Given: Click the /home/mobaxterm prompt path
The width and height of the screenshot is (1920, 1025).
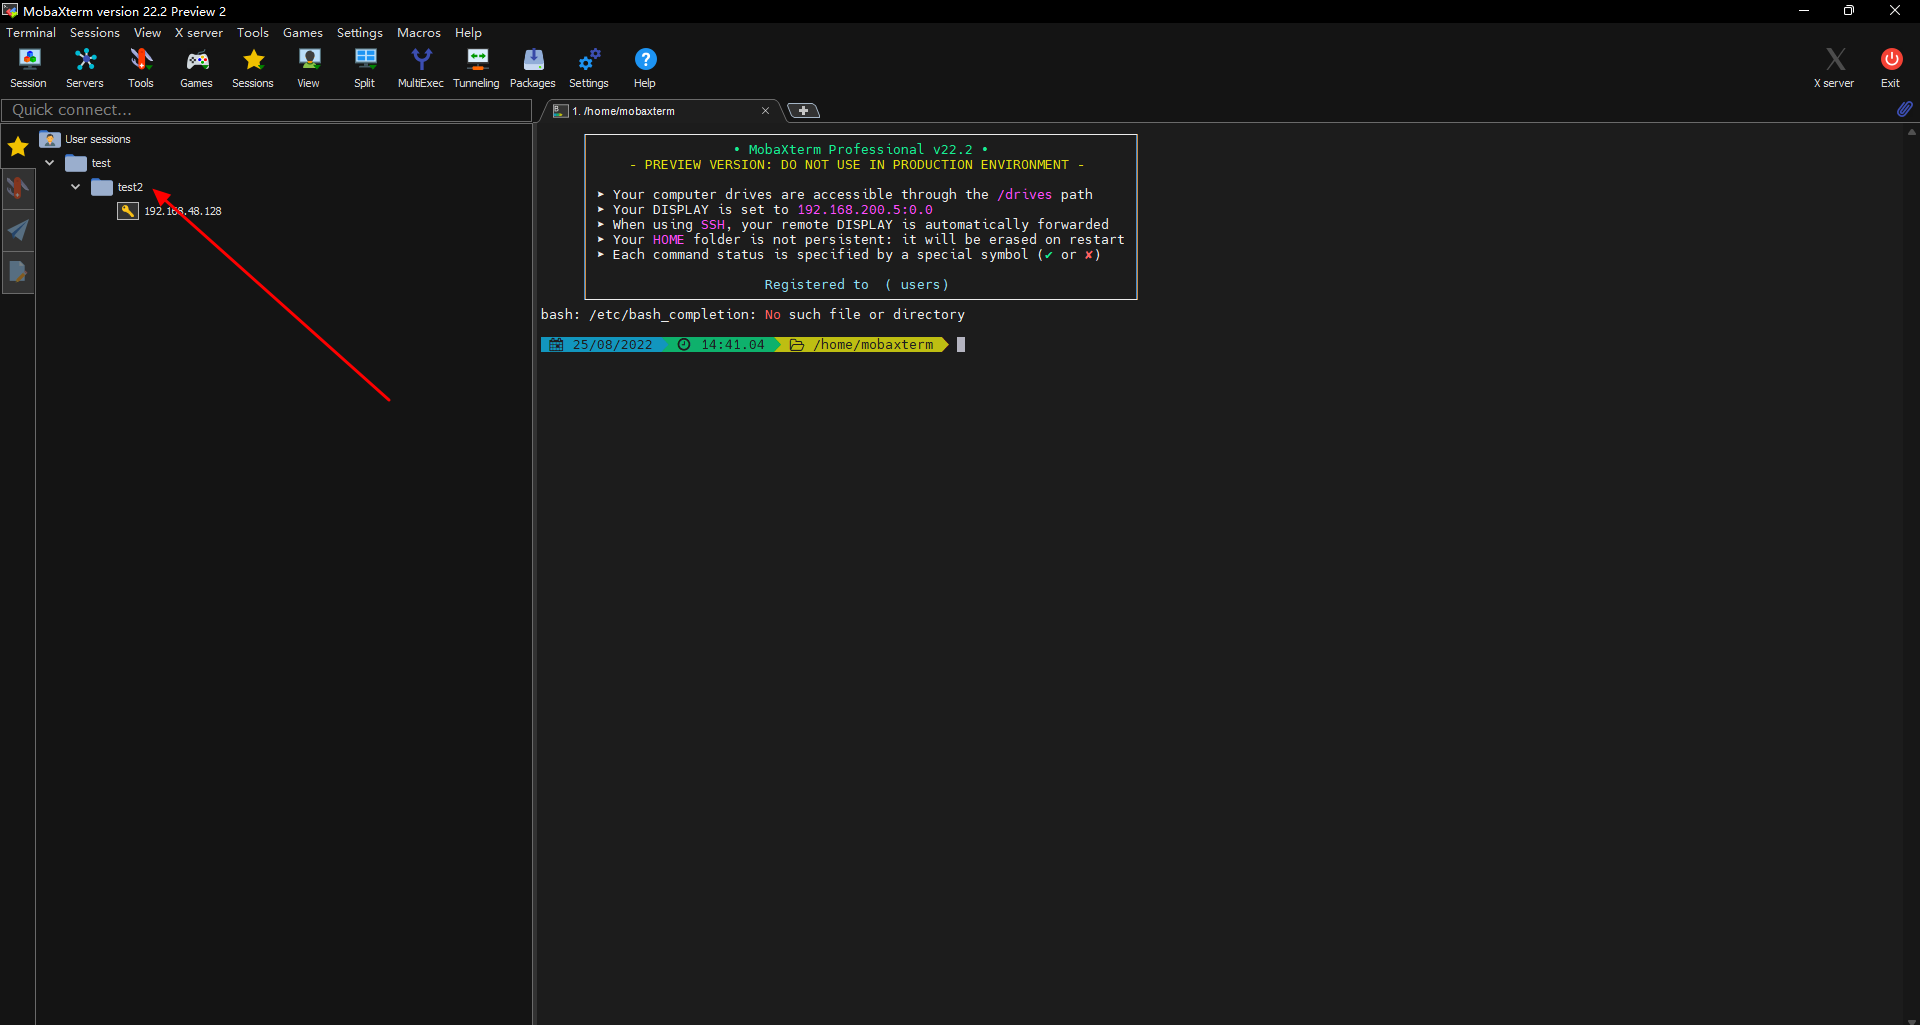Looking at the screenshot, I should click(873, 345).
